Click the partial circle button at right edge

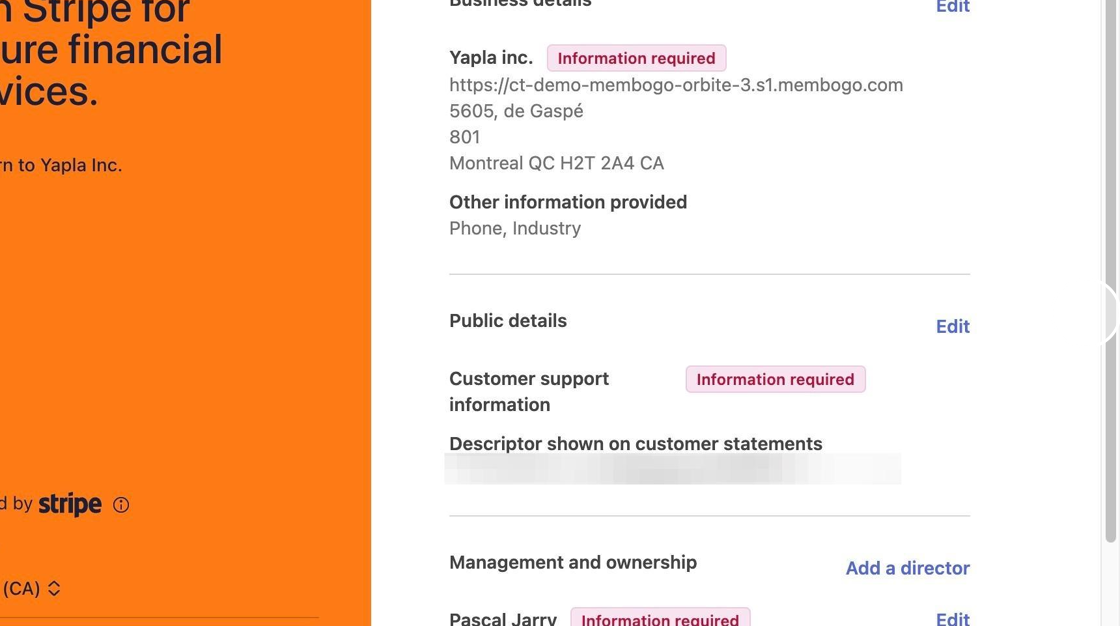click(1110, 312)
